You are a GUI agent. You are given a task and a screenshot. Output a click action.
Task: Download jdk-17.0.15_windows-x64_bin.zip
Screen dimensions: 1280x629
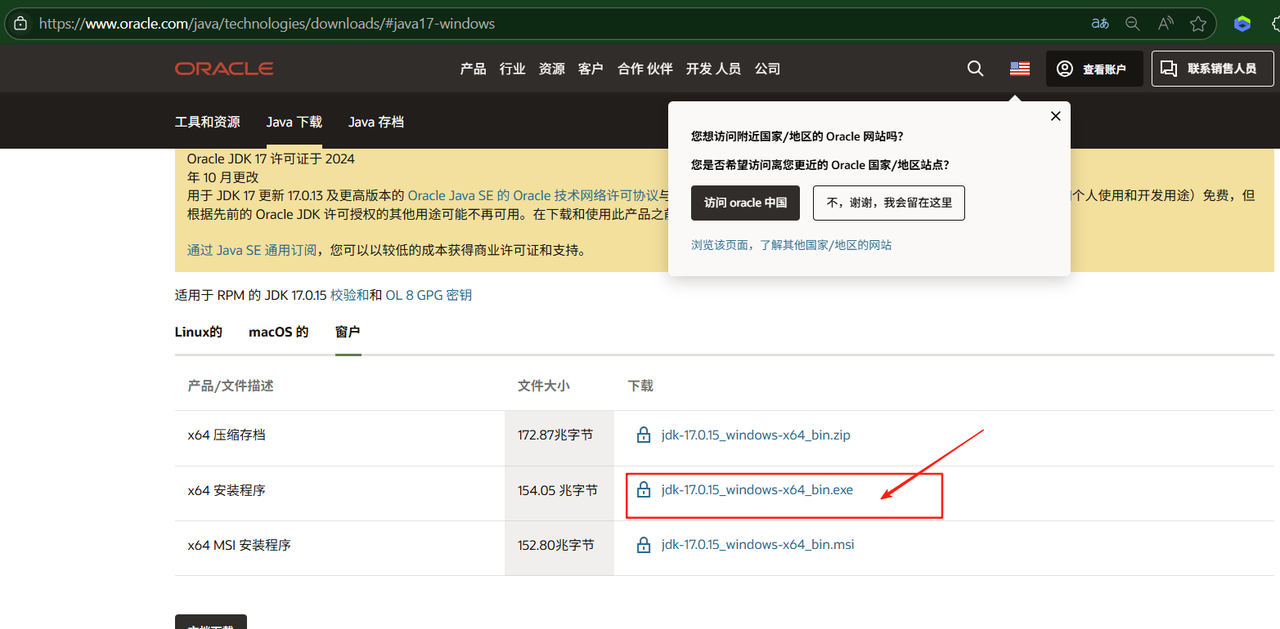(x=755, y=435)
